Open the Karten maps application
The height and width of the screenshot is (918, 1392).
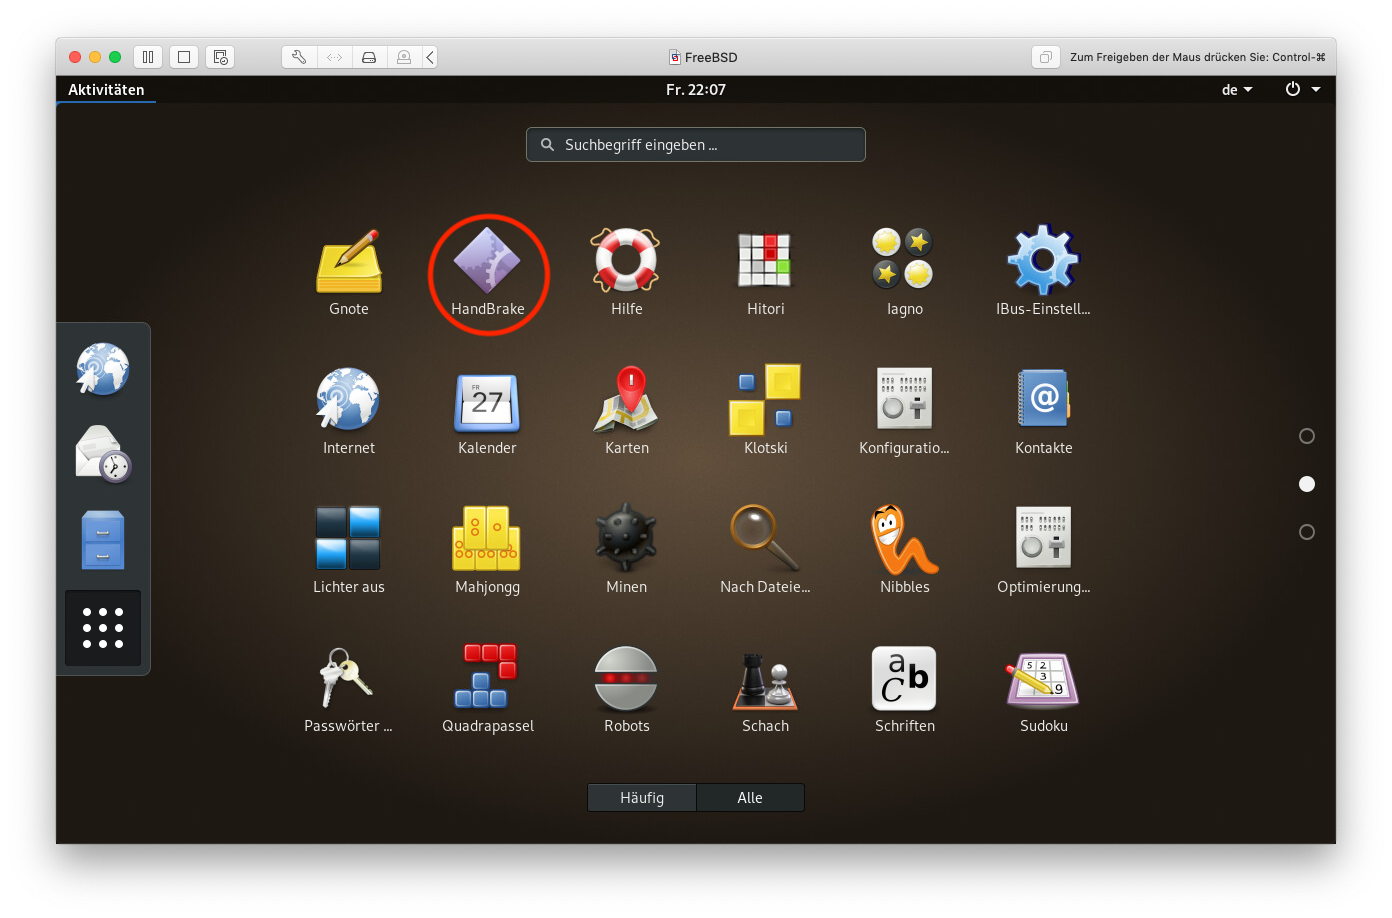626,402
